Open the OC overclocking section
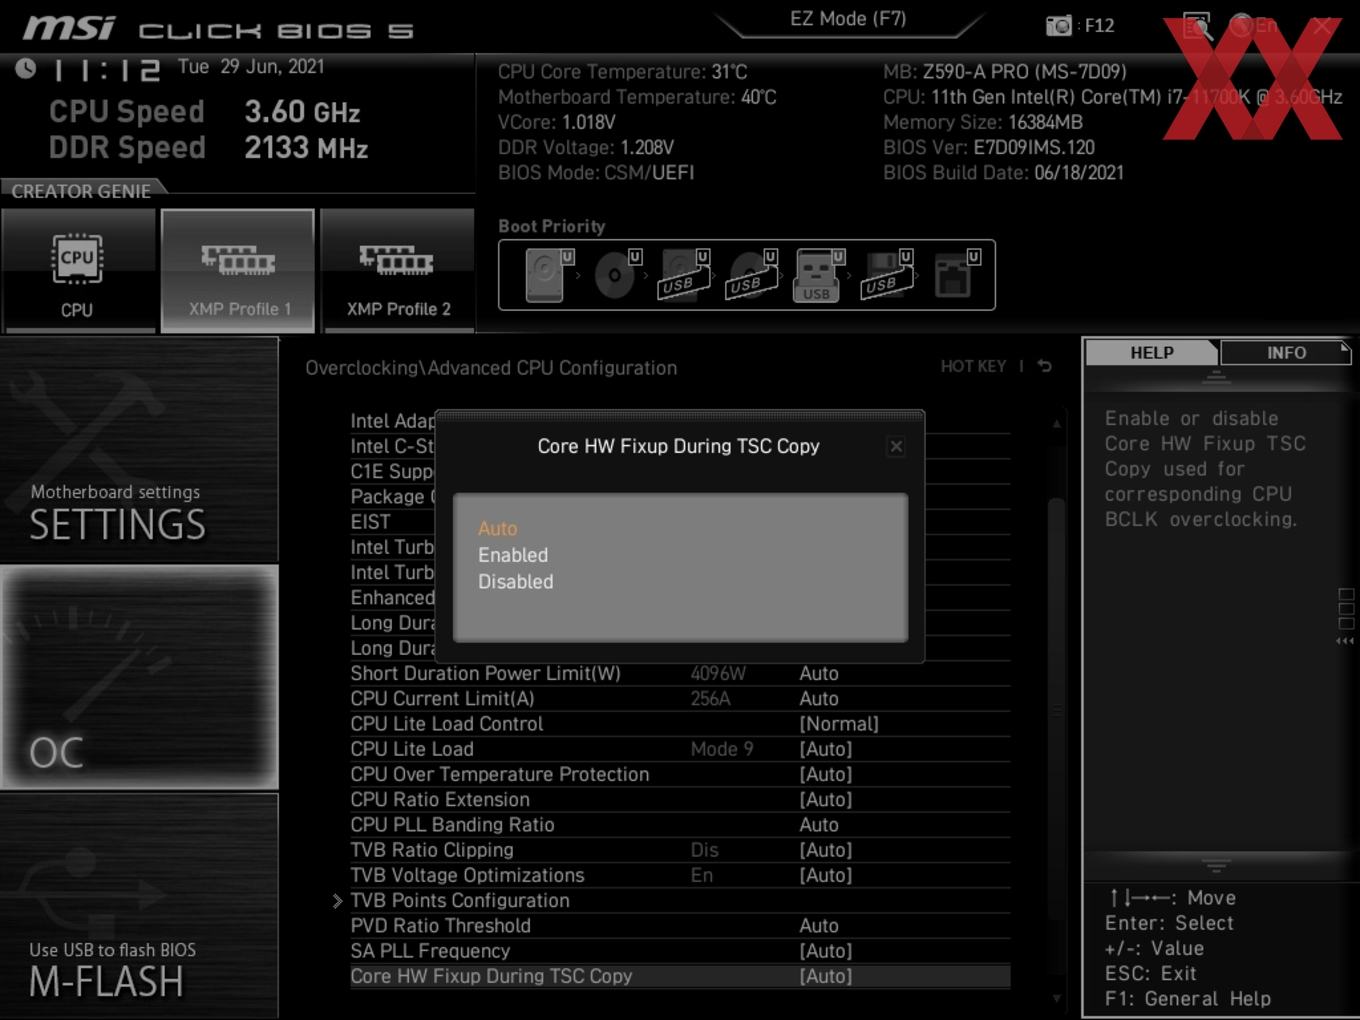 139,678
